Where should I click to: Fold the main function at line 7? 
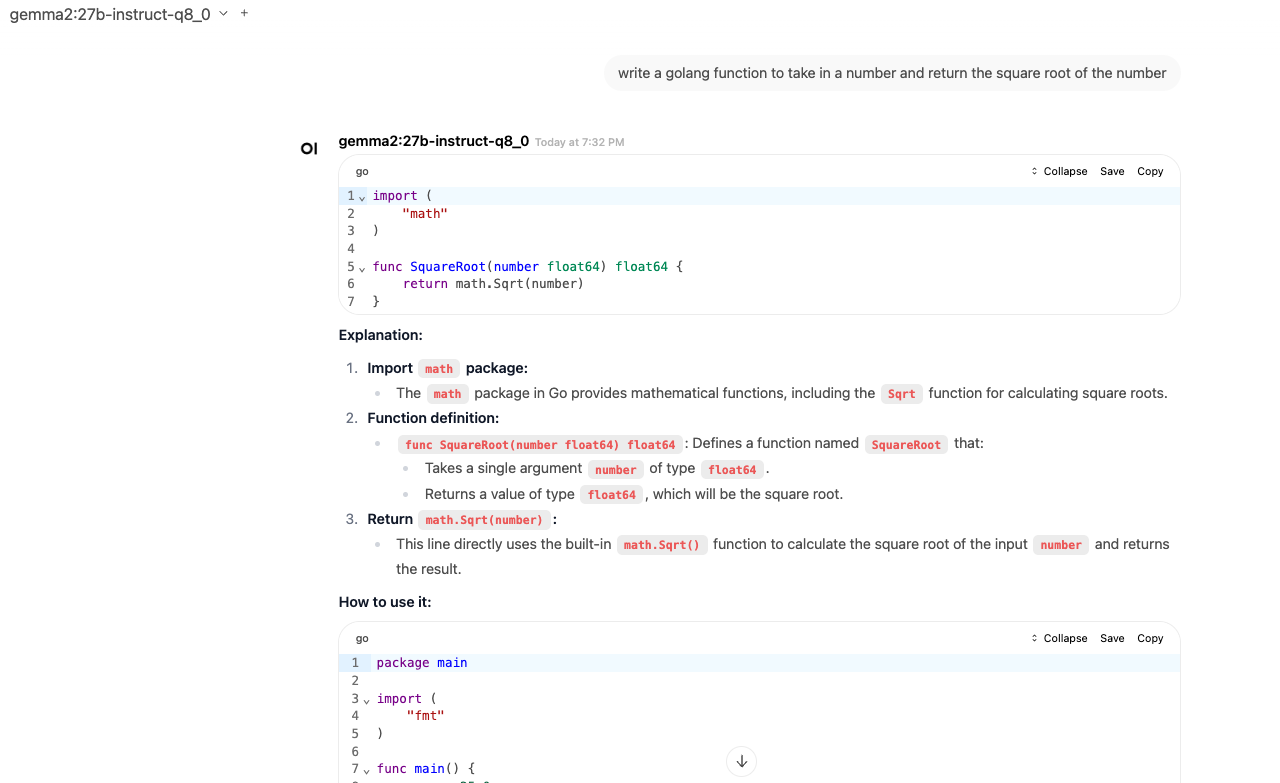(366, 770)
